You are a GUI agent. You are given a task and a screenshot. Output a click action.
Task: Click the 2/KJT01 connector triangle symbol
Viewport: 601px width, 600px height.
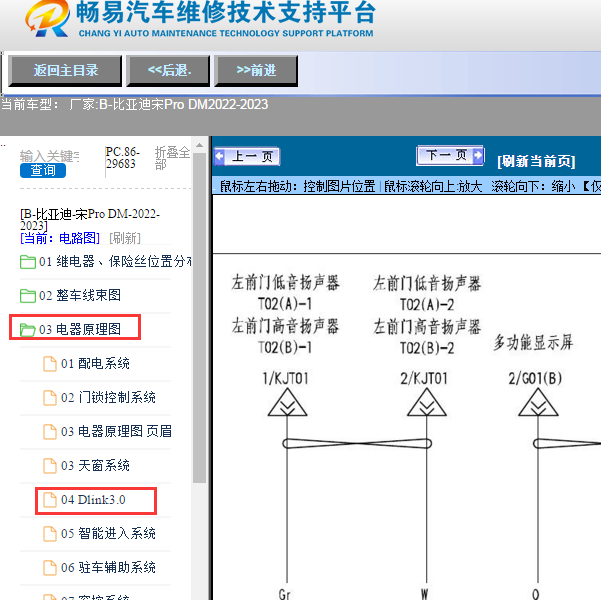(x=427, y=403)
